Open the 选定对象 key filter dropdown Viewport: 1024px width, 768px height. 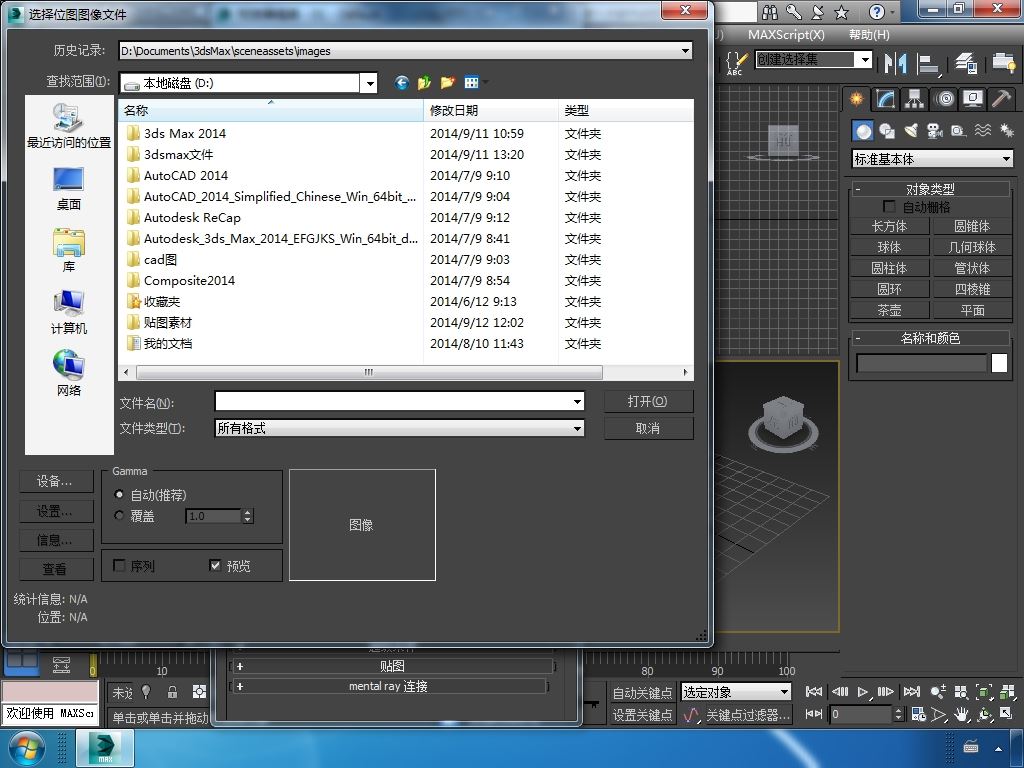[x=736, y=692]
